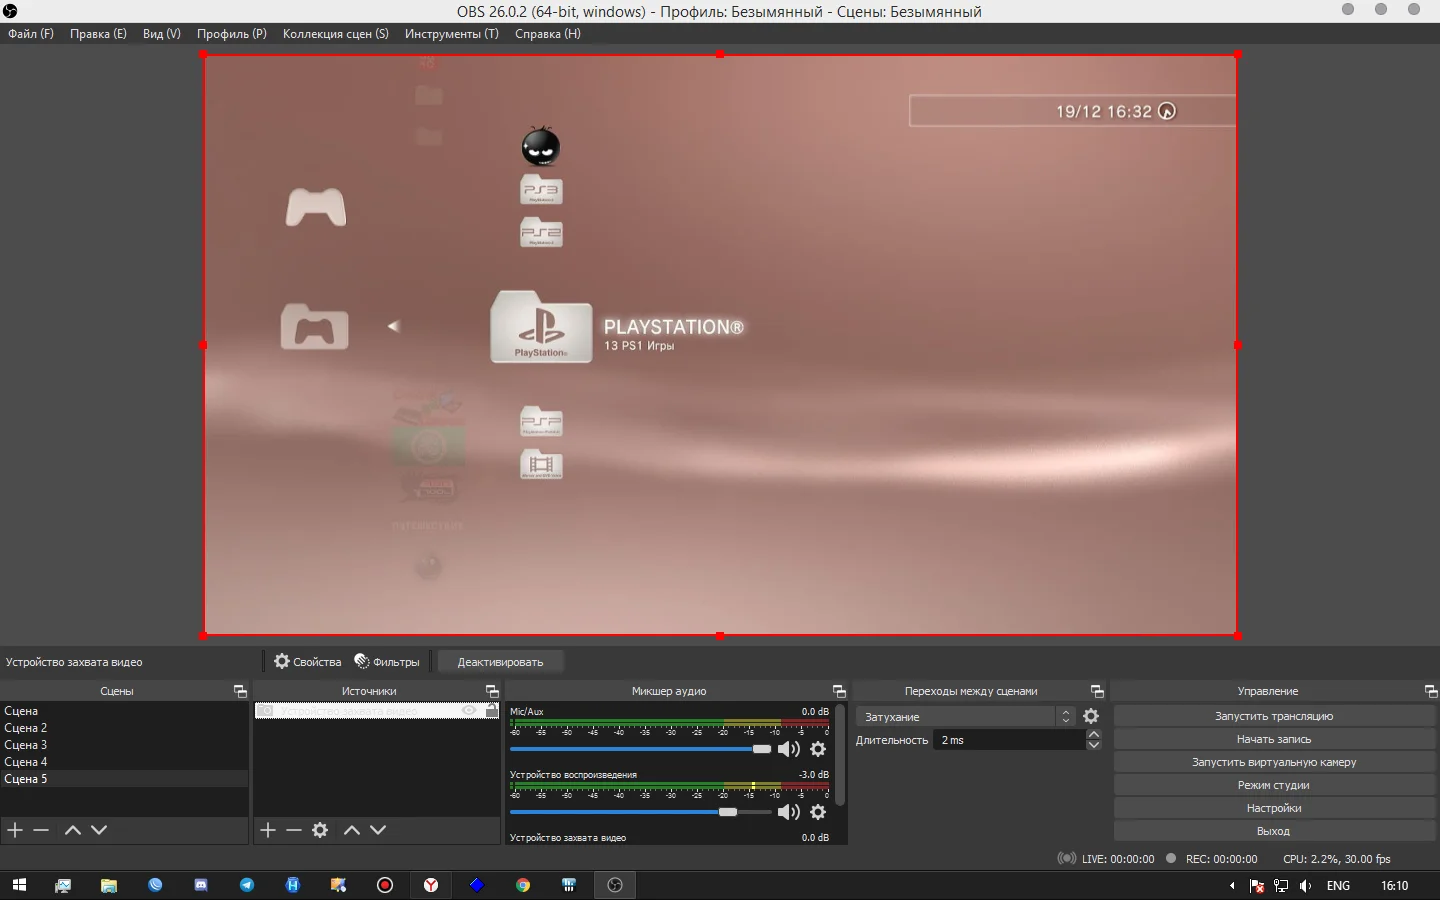Open the Файл (F) menu

pos(31,34)
